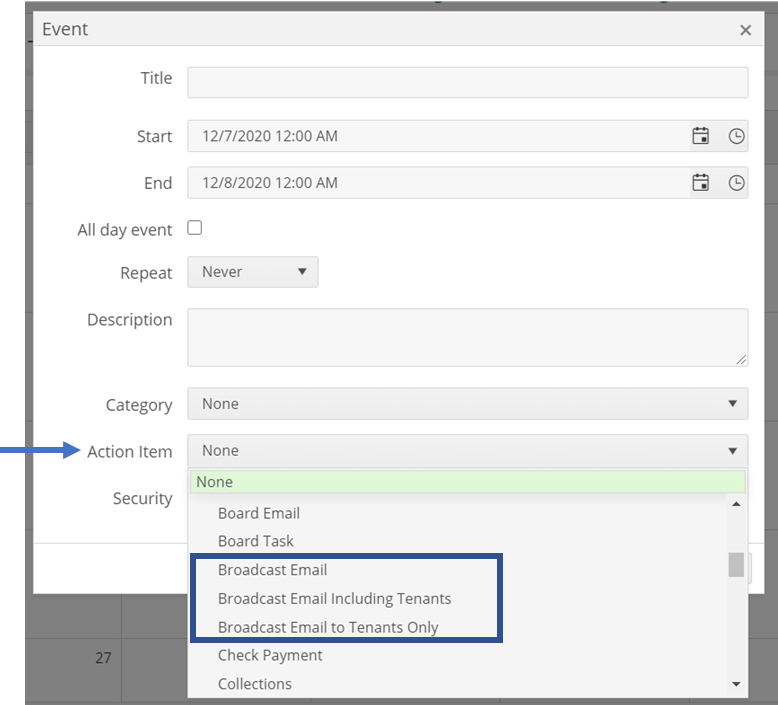Pick Broadcast Email option
778x705 pixels.
(x=272, y=570)
